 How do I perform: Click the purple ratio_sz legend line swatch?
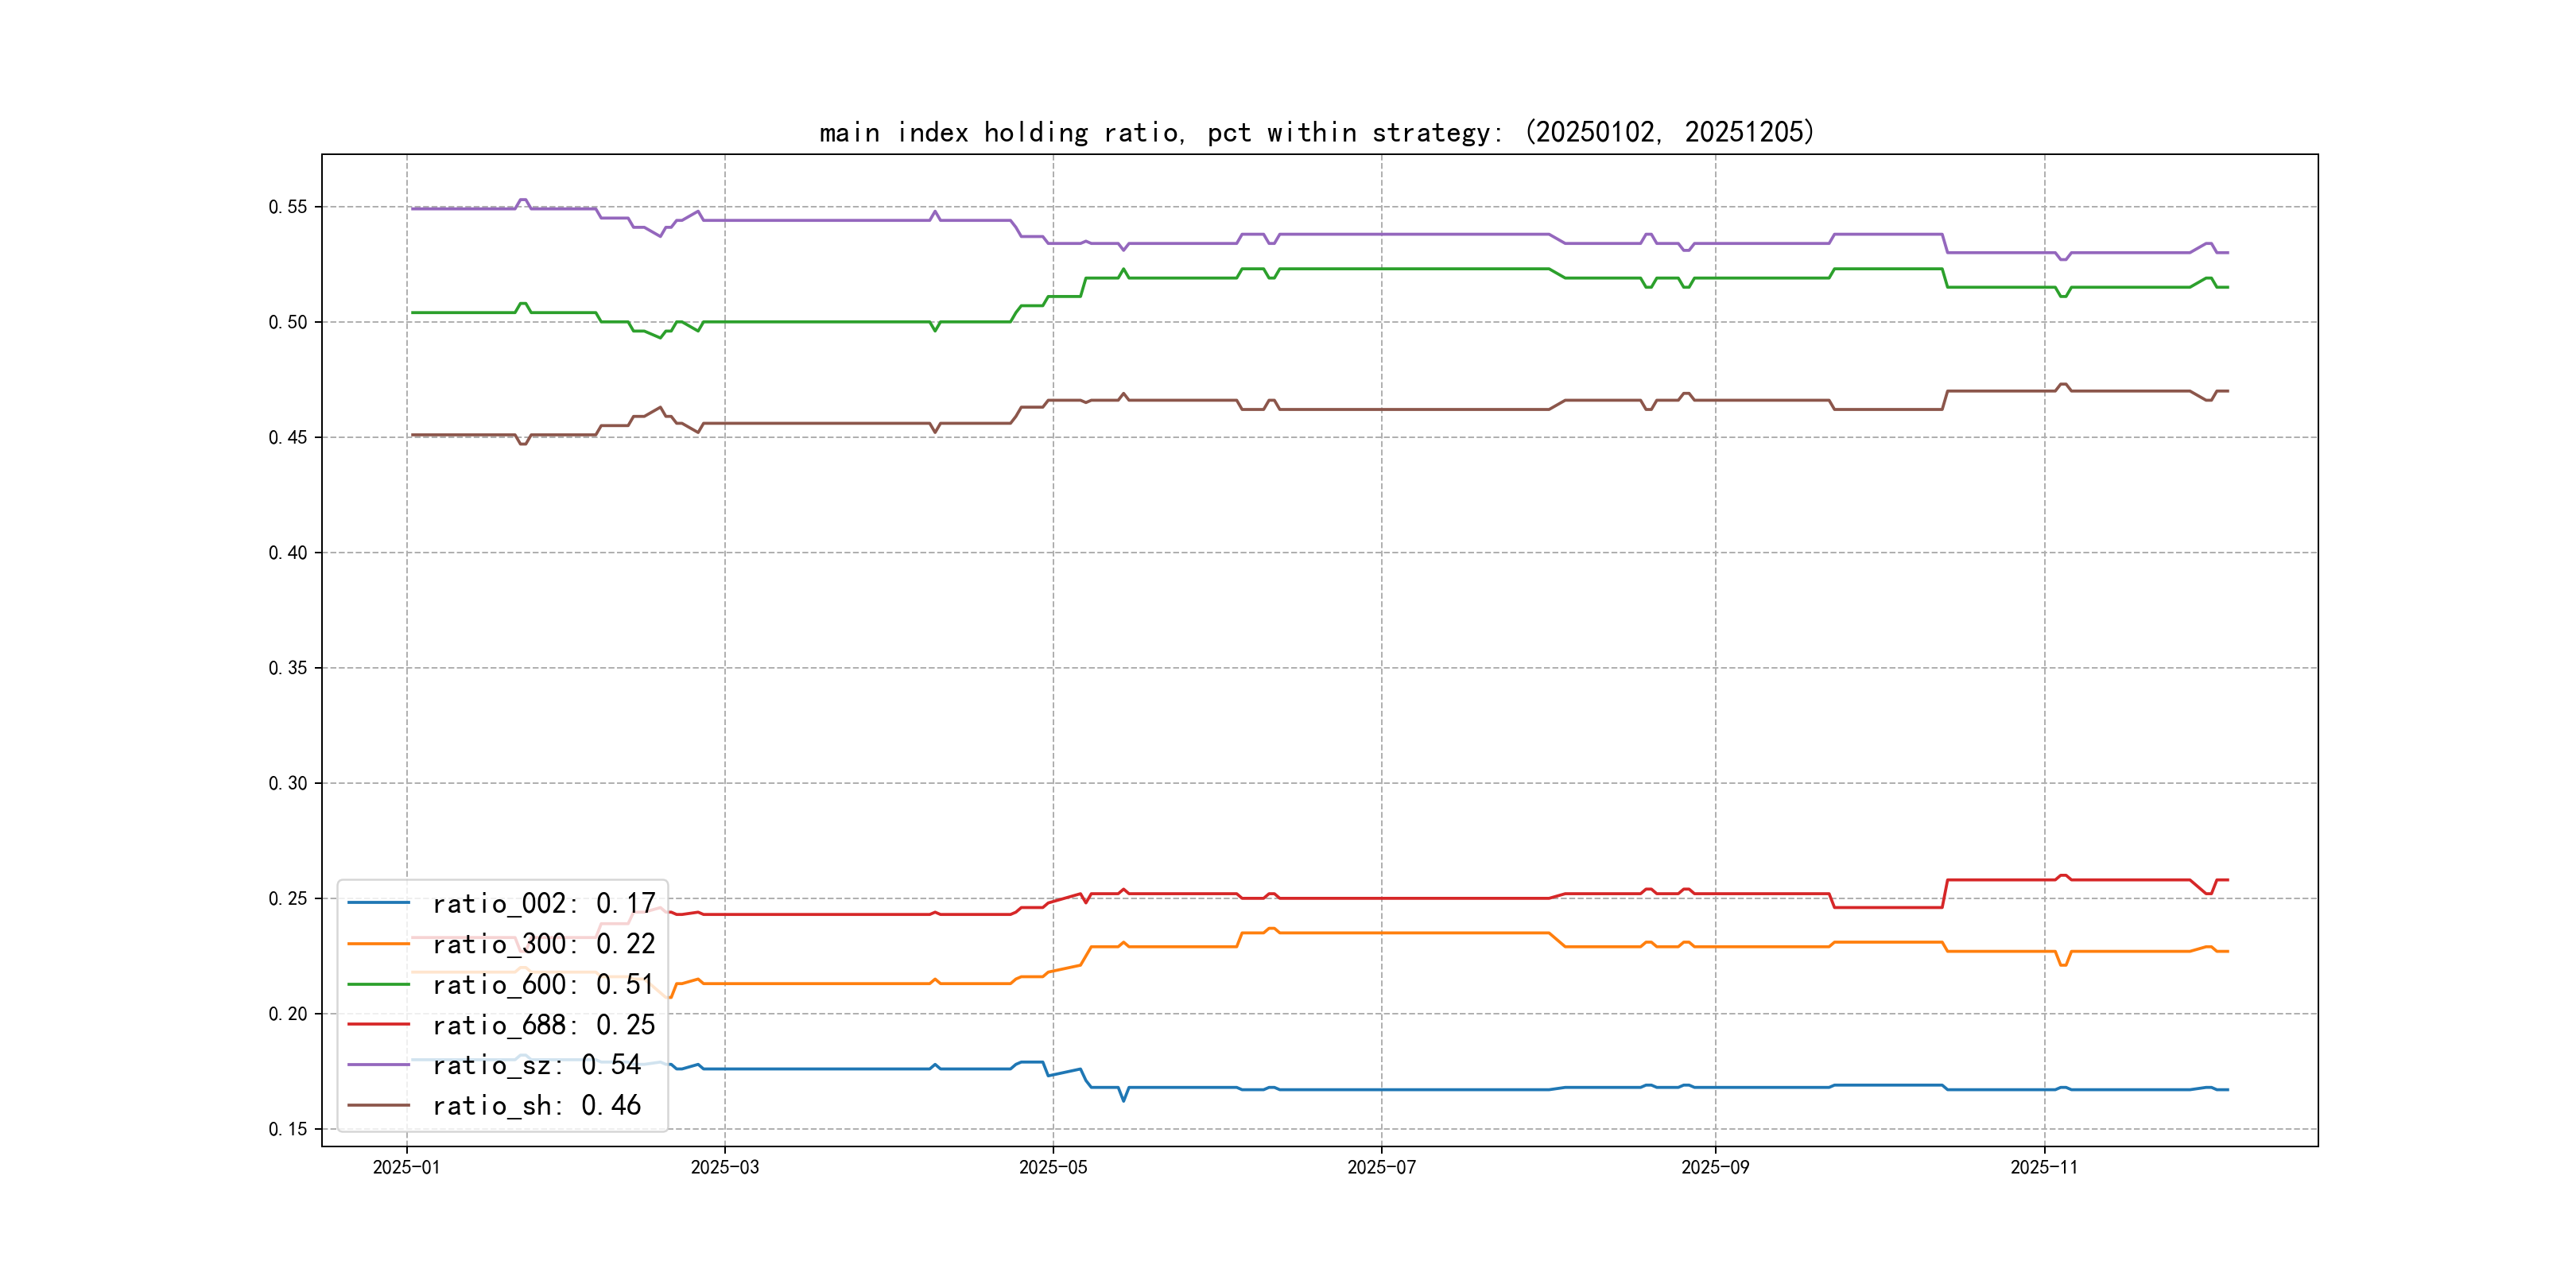378,1065
